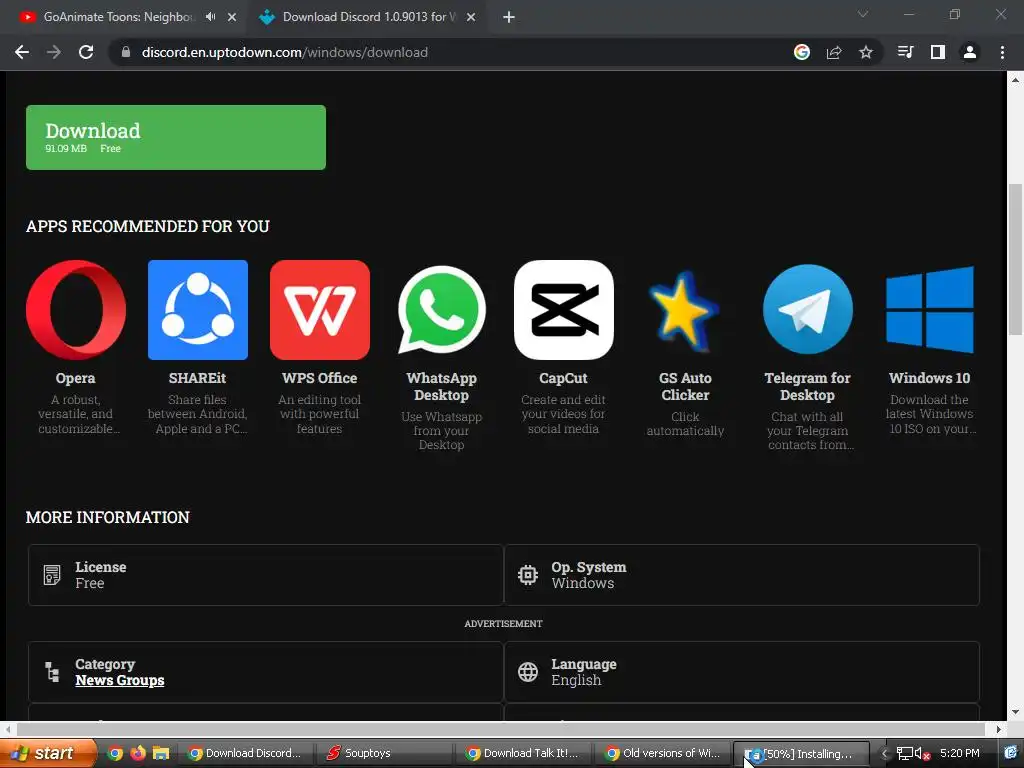
Task: Click the network computer icon in system tray
Action: click(904, 754)
